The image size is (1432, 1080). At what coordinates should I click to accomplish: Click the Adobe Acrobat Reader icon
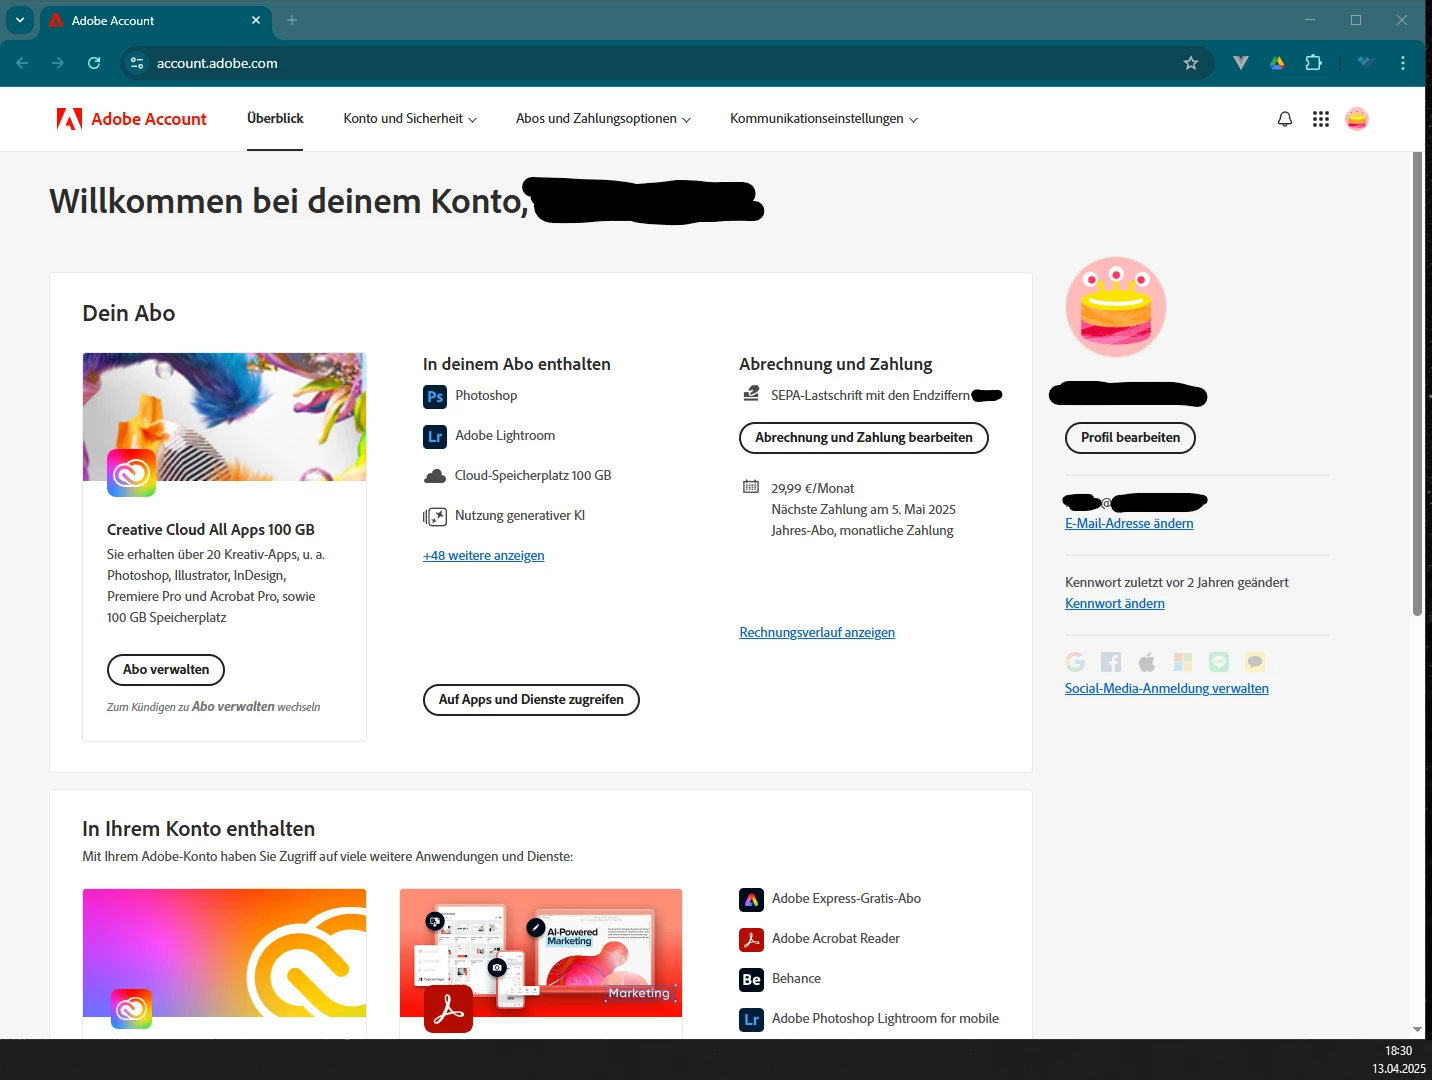point(751,940)
